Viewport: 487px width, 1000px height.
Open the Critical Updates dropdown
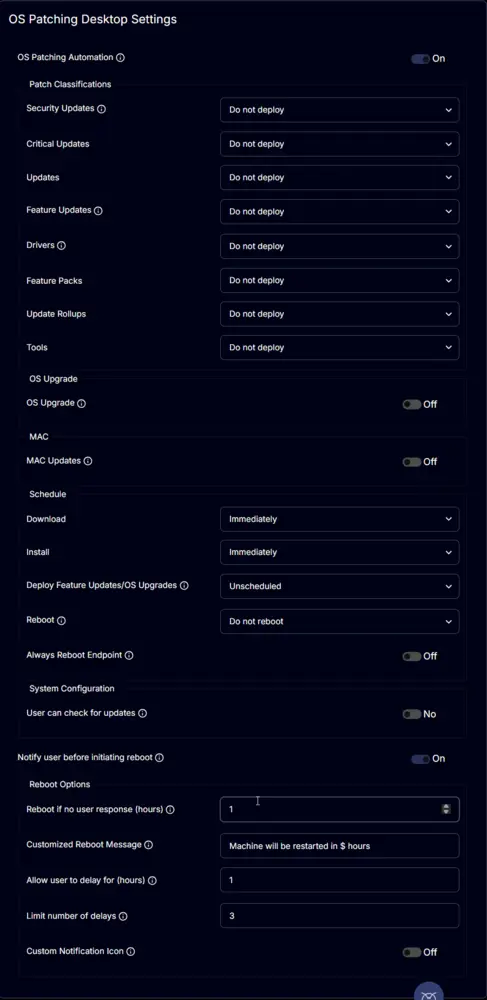[340, 144]
